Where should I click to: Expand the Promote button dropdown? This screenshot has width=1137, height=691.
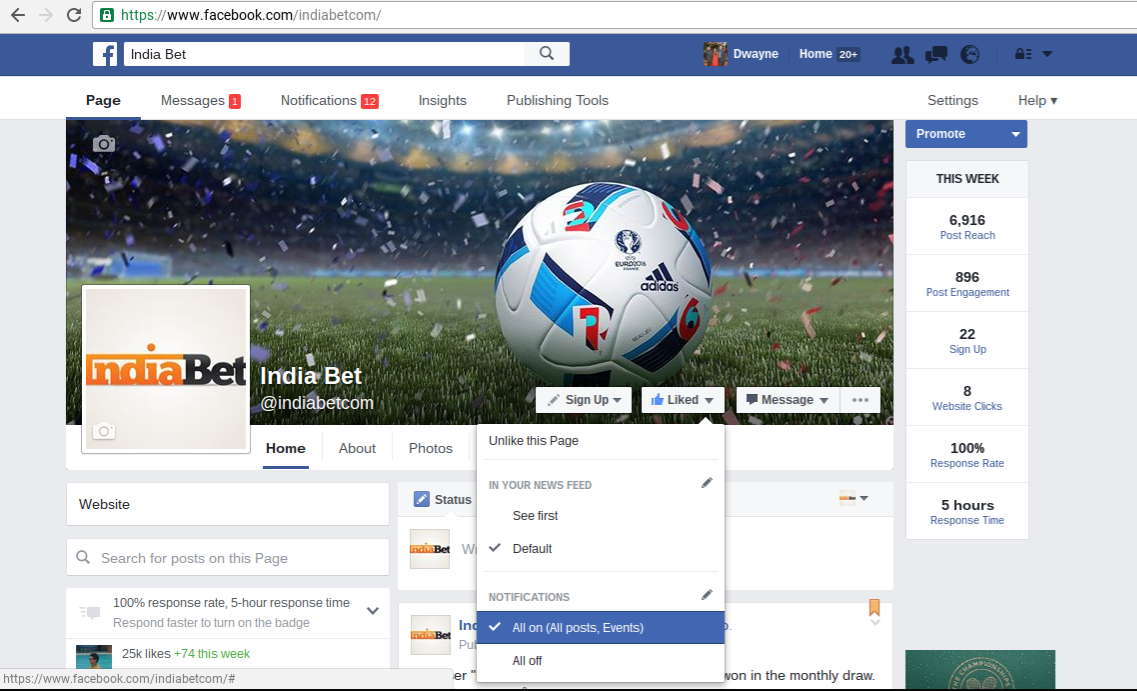[x=1016, y=134]
